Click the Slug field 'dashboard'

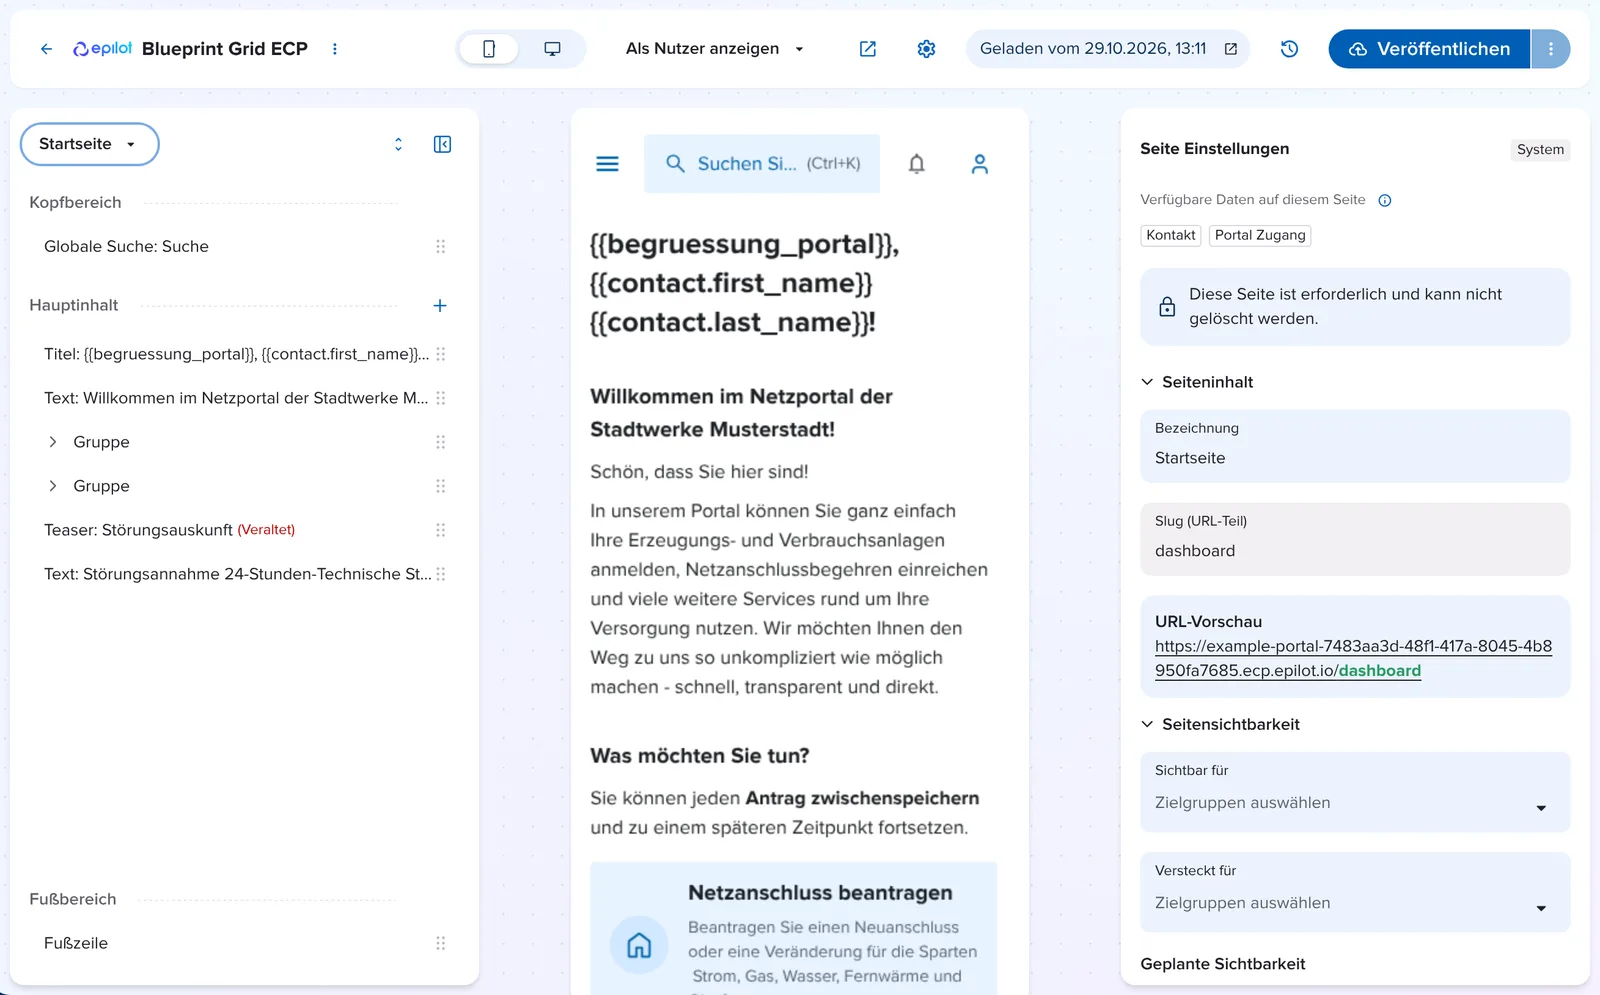[1355, 539]
